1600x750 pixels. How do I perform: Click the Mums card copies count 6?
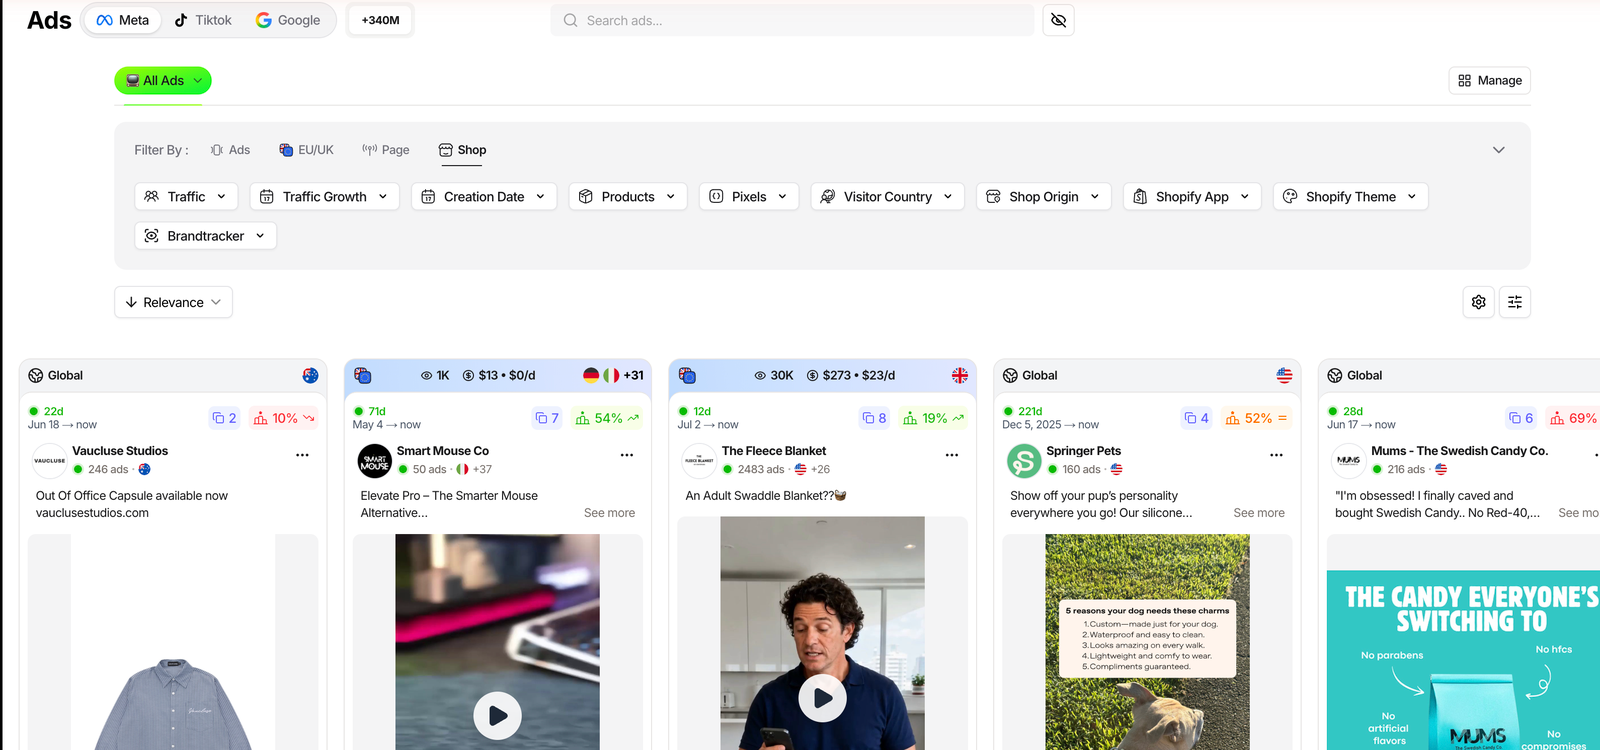(1521, 418)
